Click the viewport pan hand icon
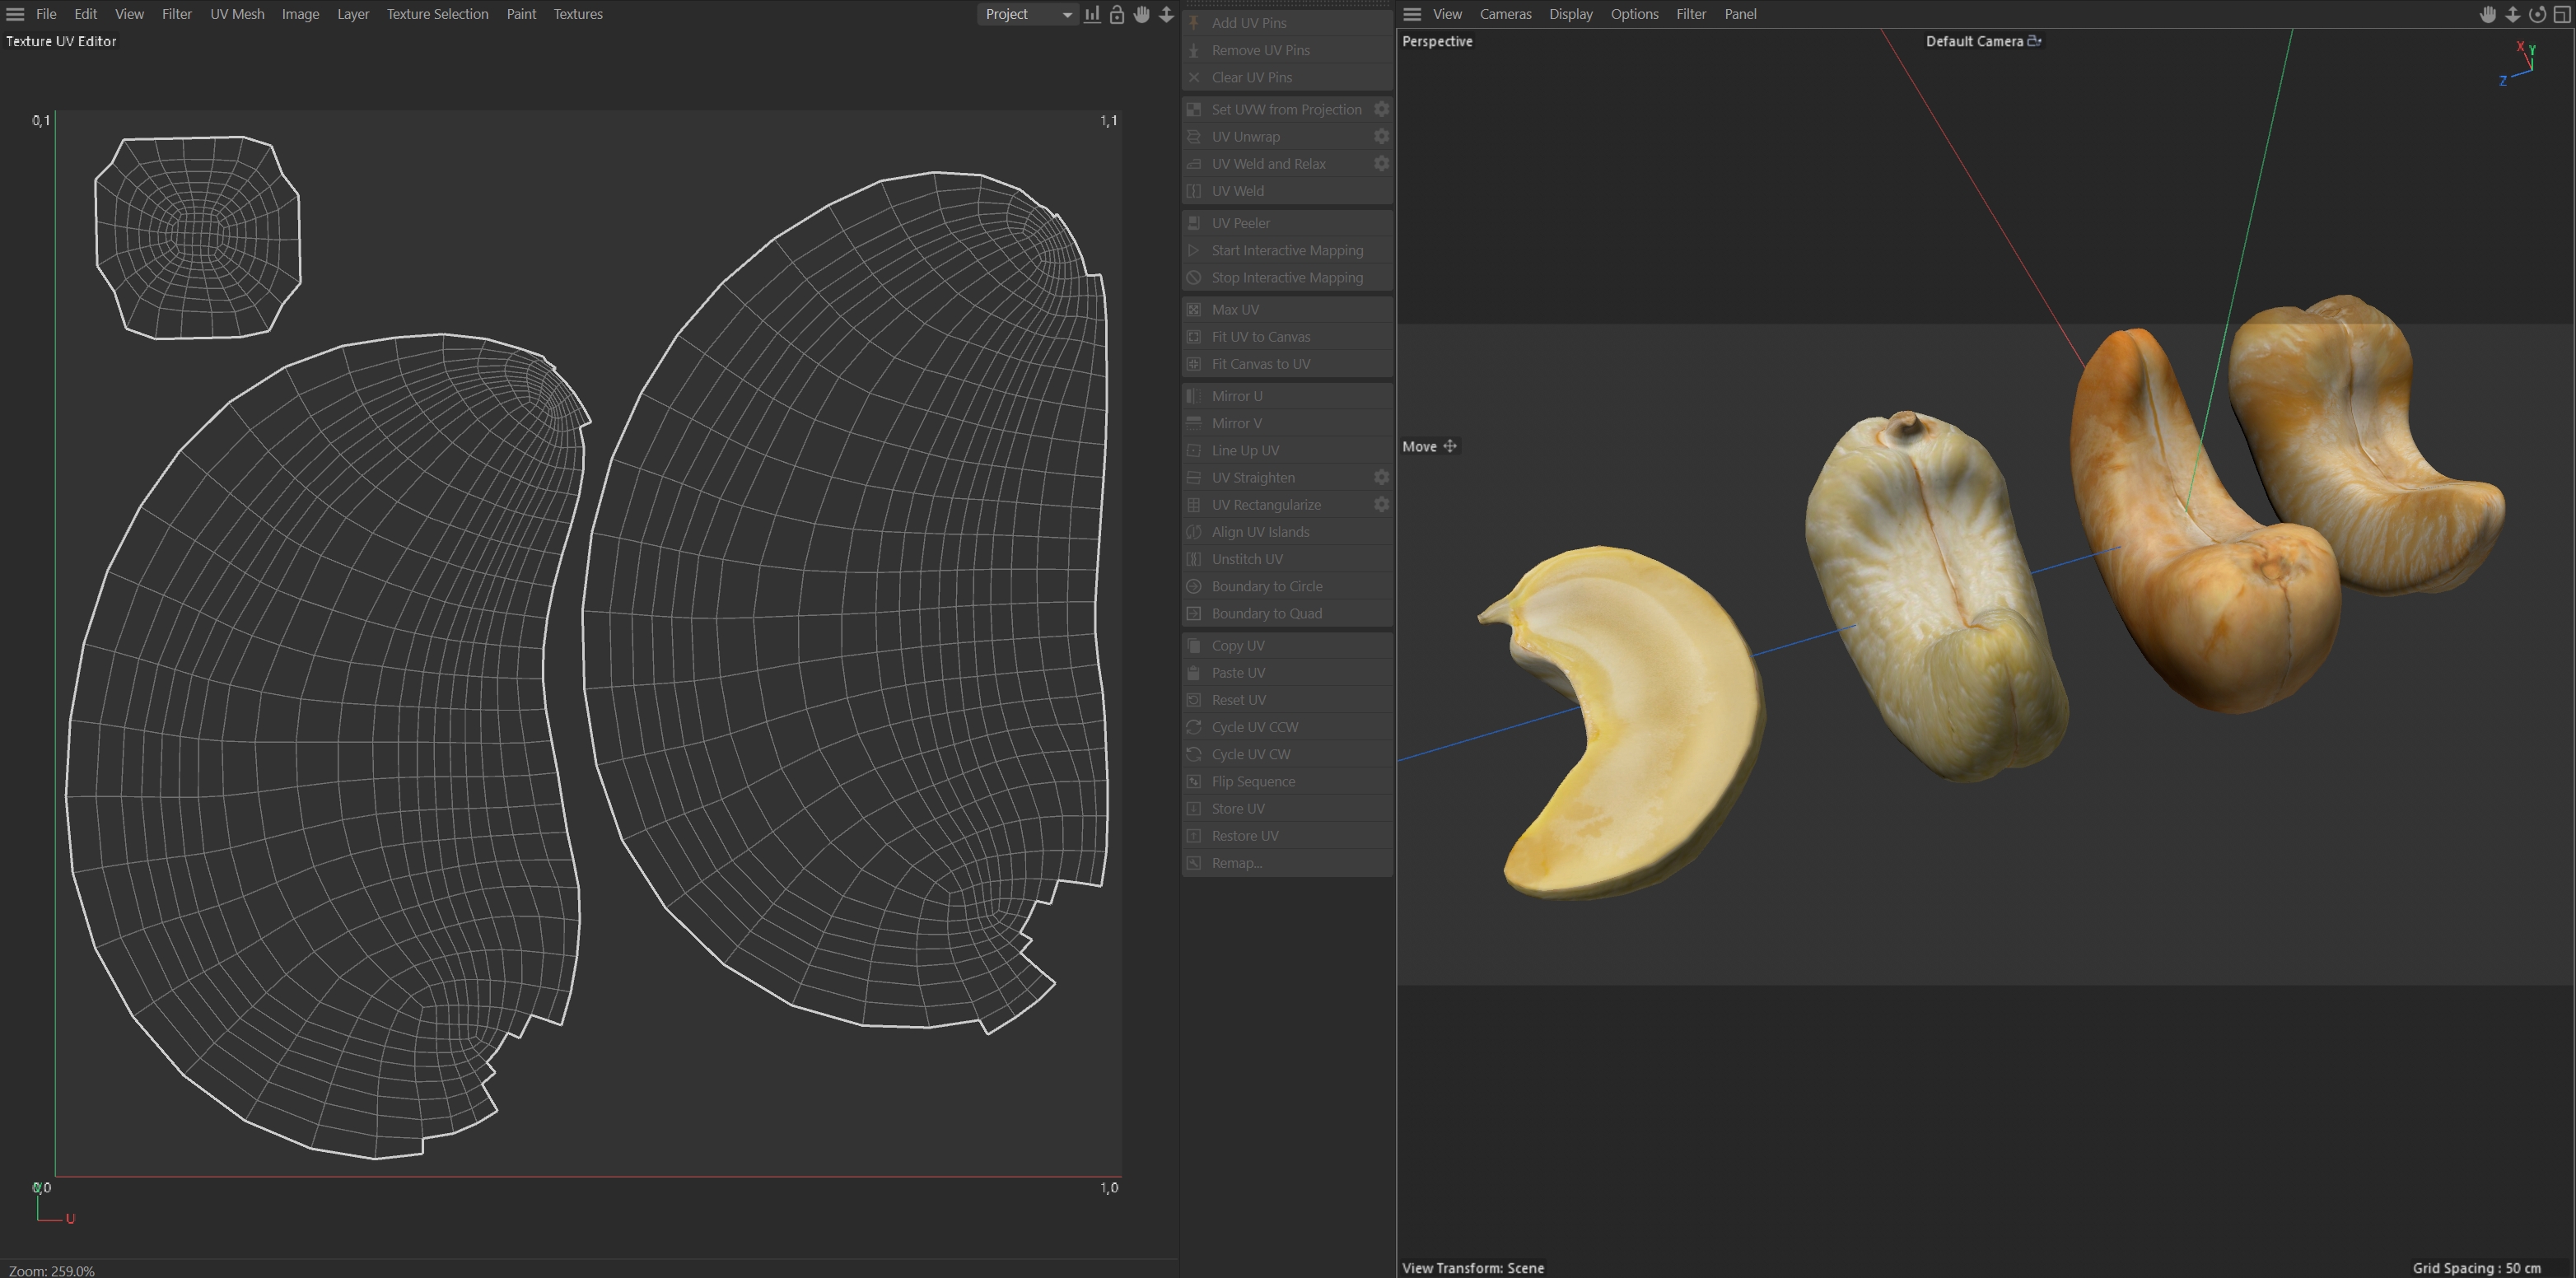 coord(2488,14)
